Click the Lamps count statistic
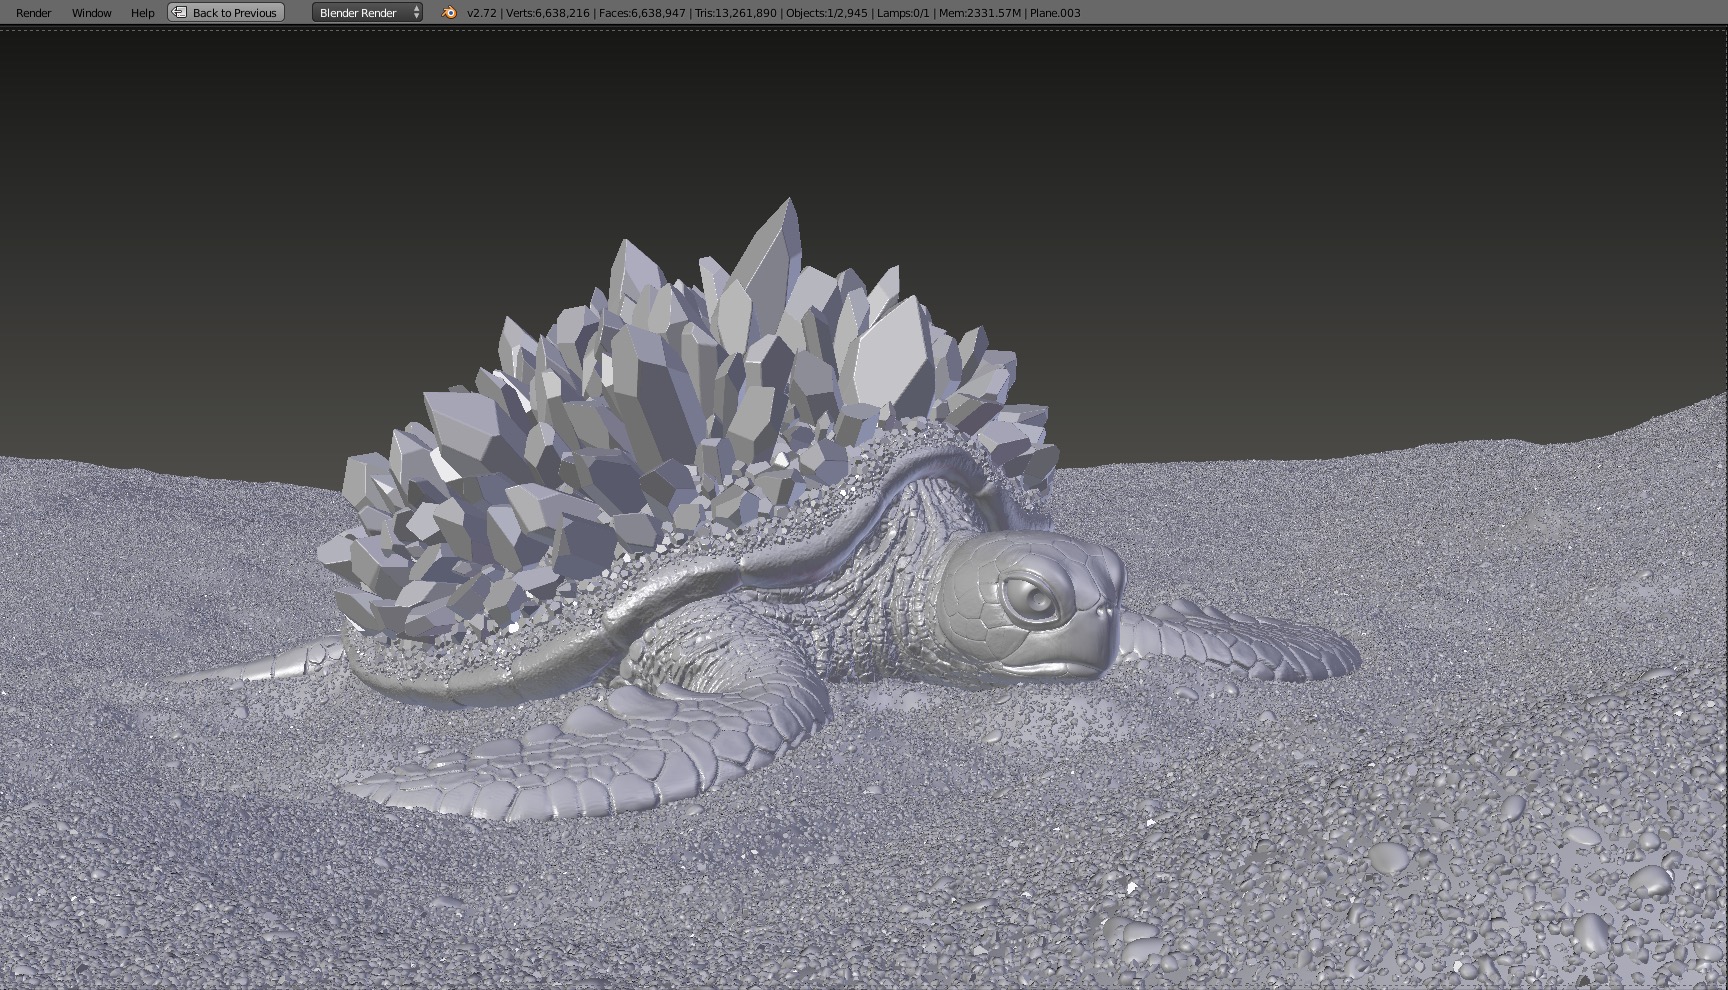This screenshot has width=1728, height=990. 903,13
